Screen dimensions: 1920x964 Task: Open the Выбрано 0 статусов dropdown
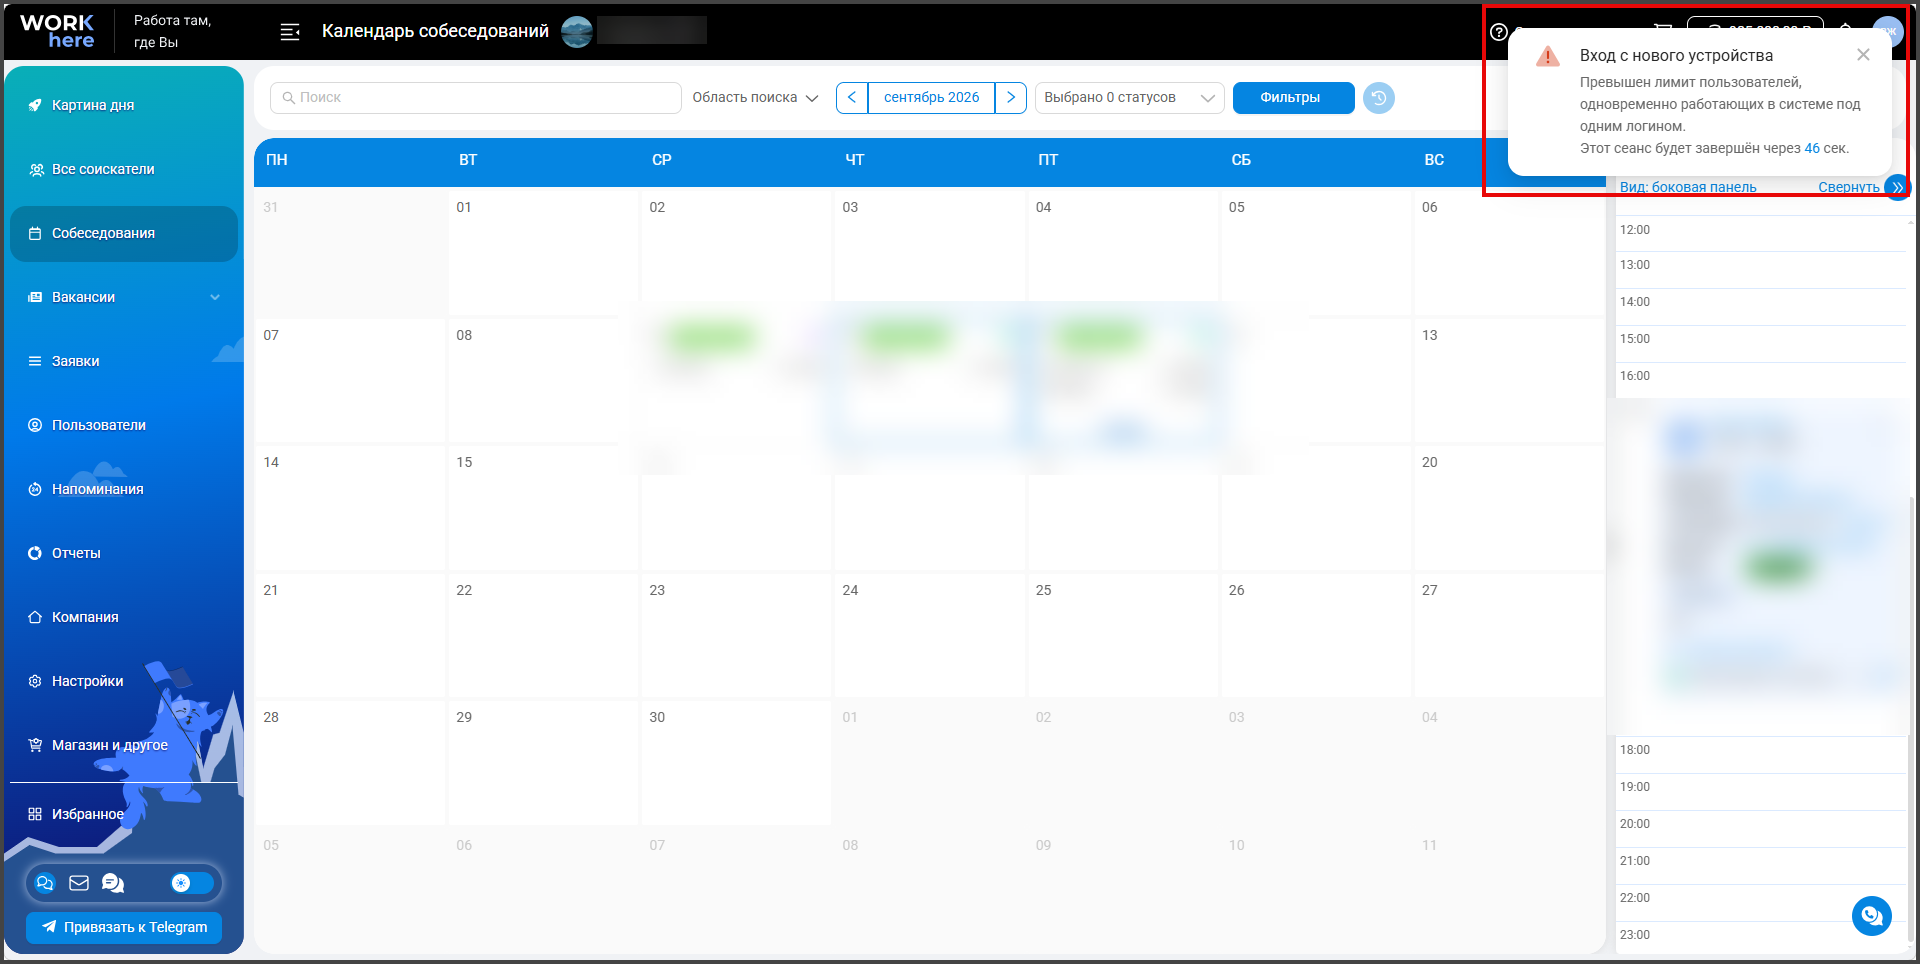point(1129,98)
